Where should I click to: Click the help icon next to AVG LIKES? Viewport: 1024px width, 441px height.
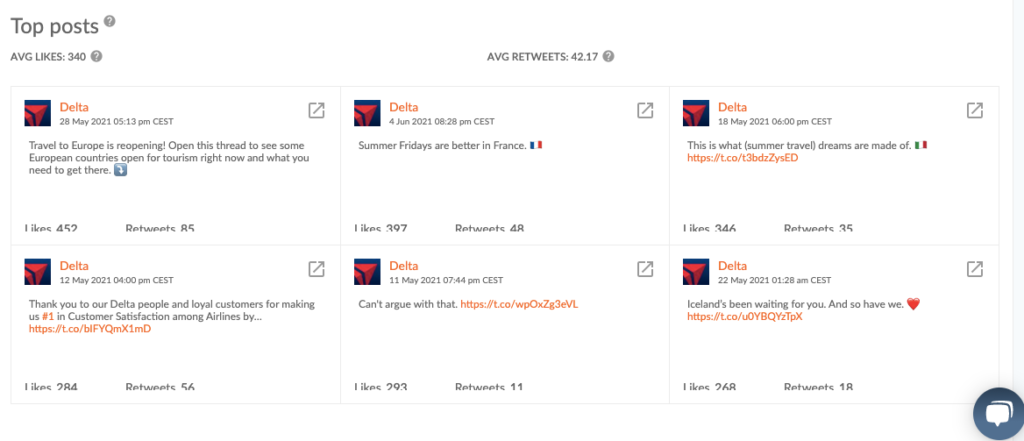pyautogui.click(x=97, y=56)
